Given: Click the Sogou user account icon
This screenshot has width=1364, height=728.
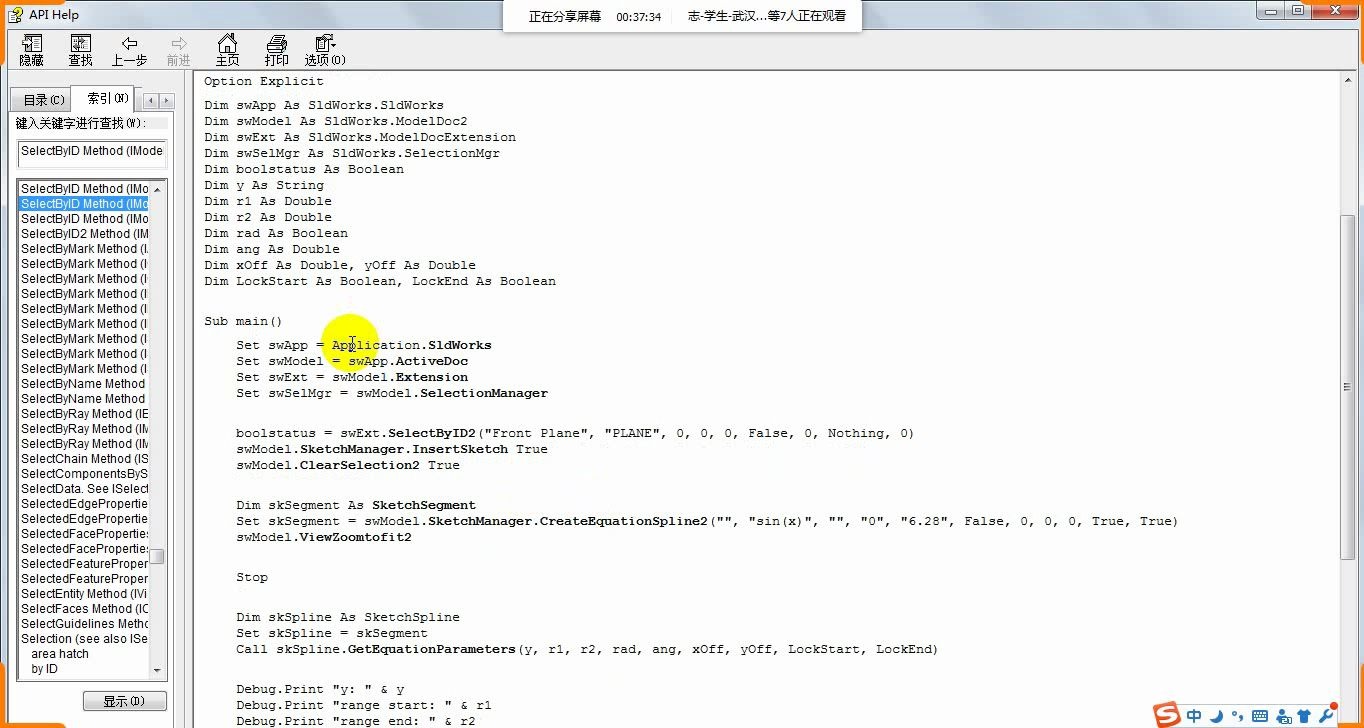Looking at the screenshot, I should (x=1282, y=716).
